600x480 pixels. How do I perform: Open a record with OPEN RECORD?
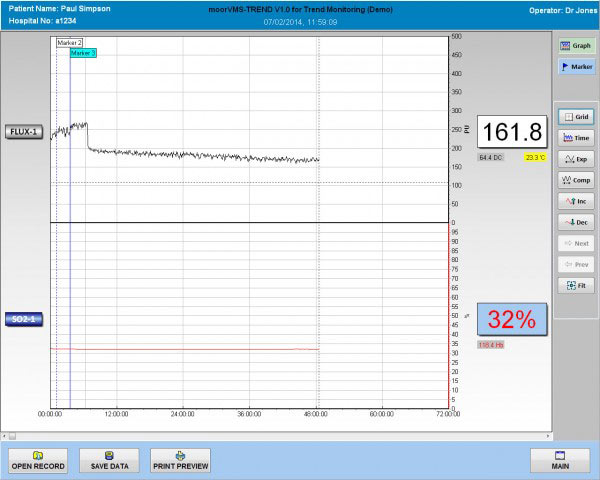click(38, 460)
